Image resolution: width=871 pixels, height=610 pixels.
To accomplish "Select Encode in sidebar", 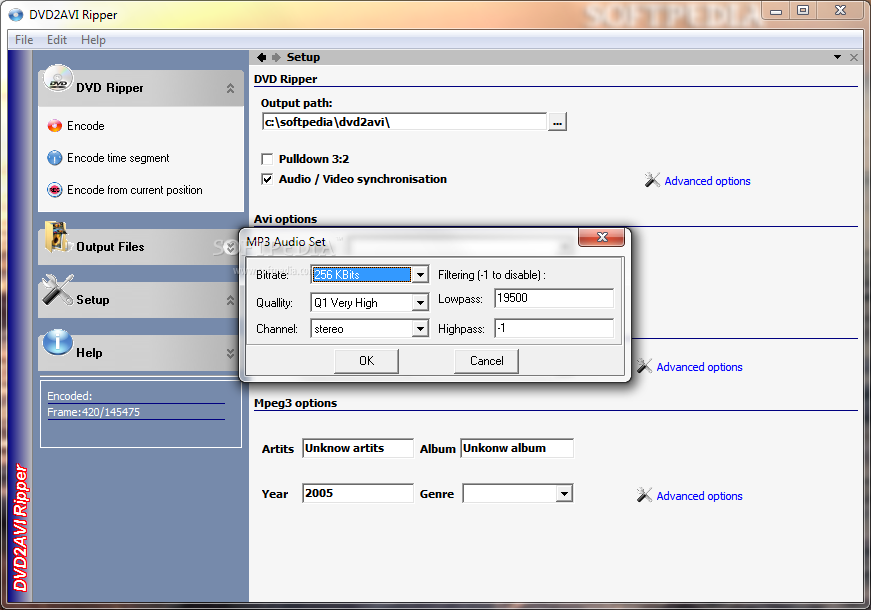I will pyautogui.click(x=86, y=126).
